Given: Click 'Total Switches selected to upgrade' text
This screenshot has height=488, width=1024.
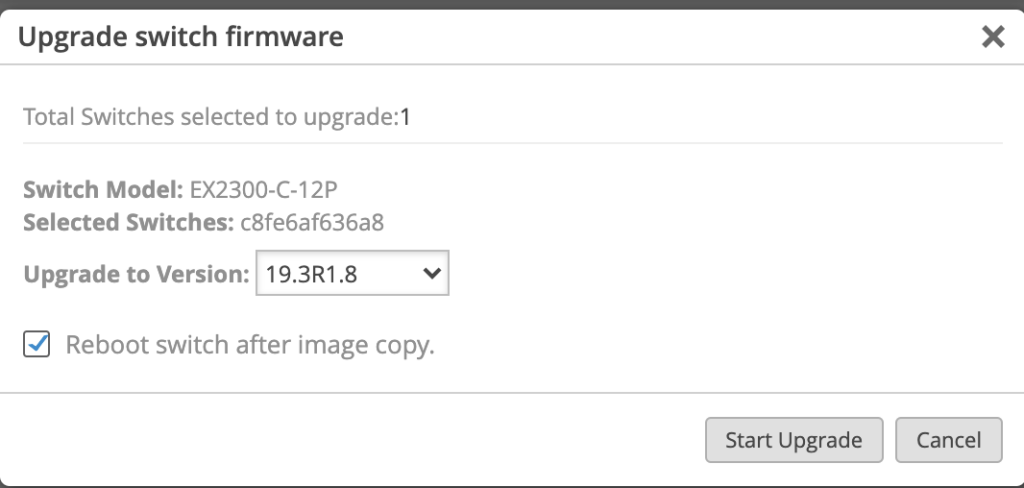Looking at the screenshot, I should click(x=210, y=117).
